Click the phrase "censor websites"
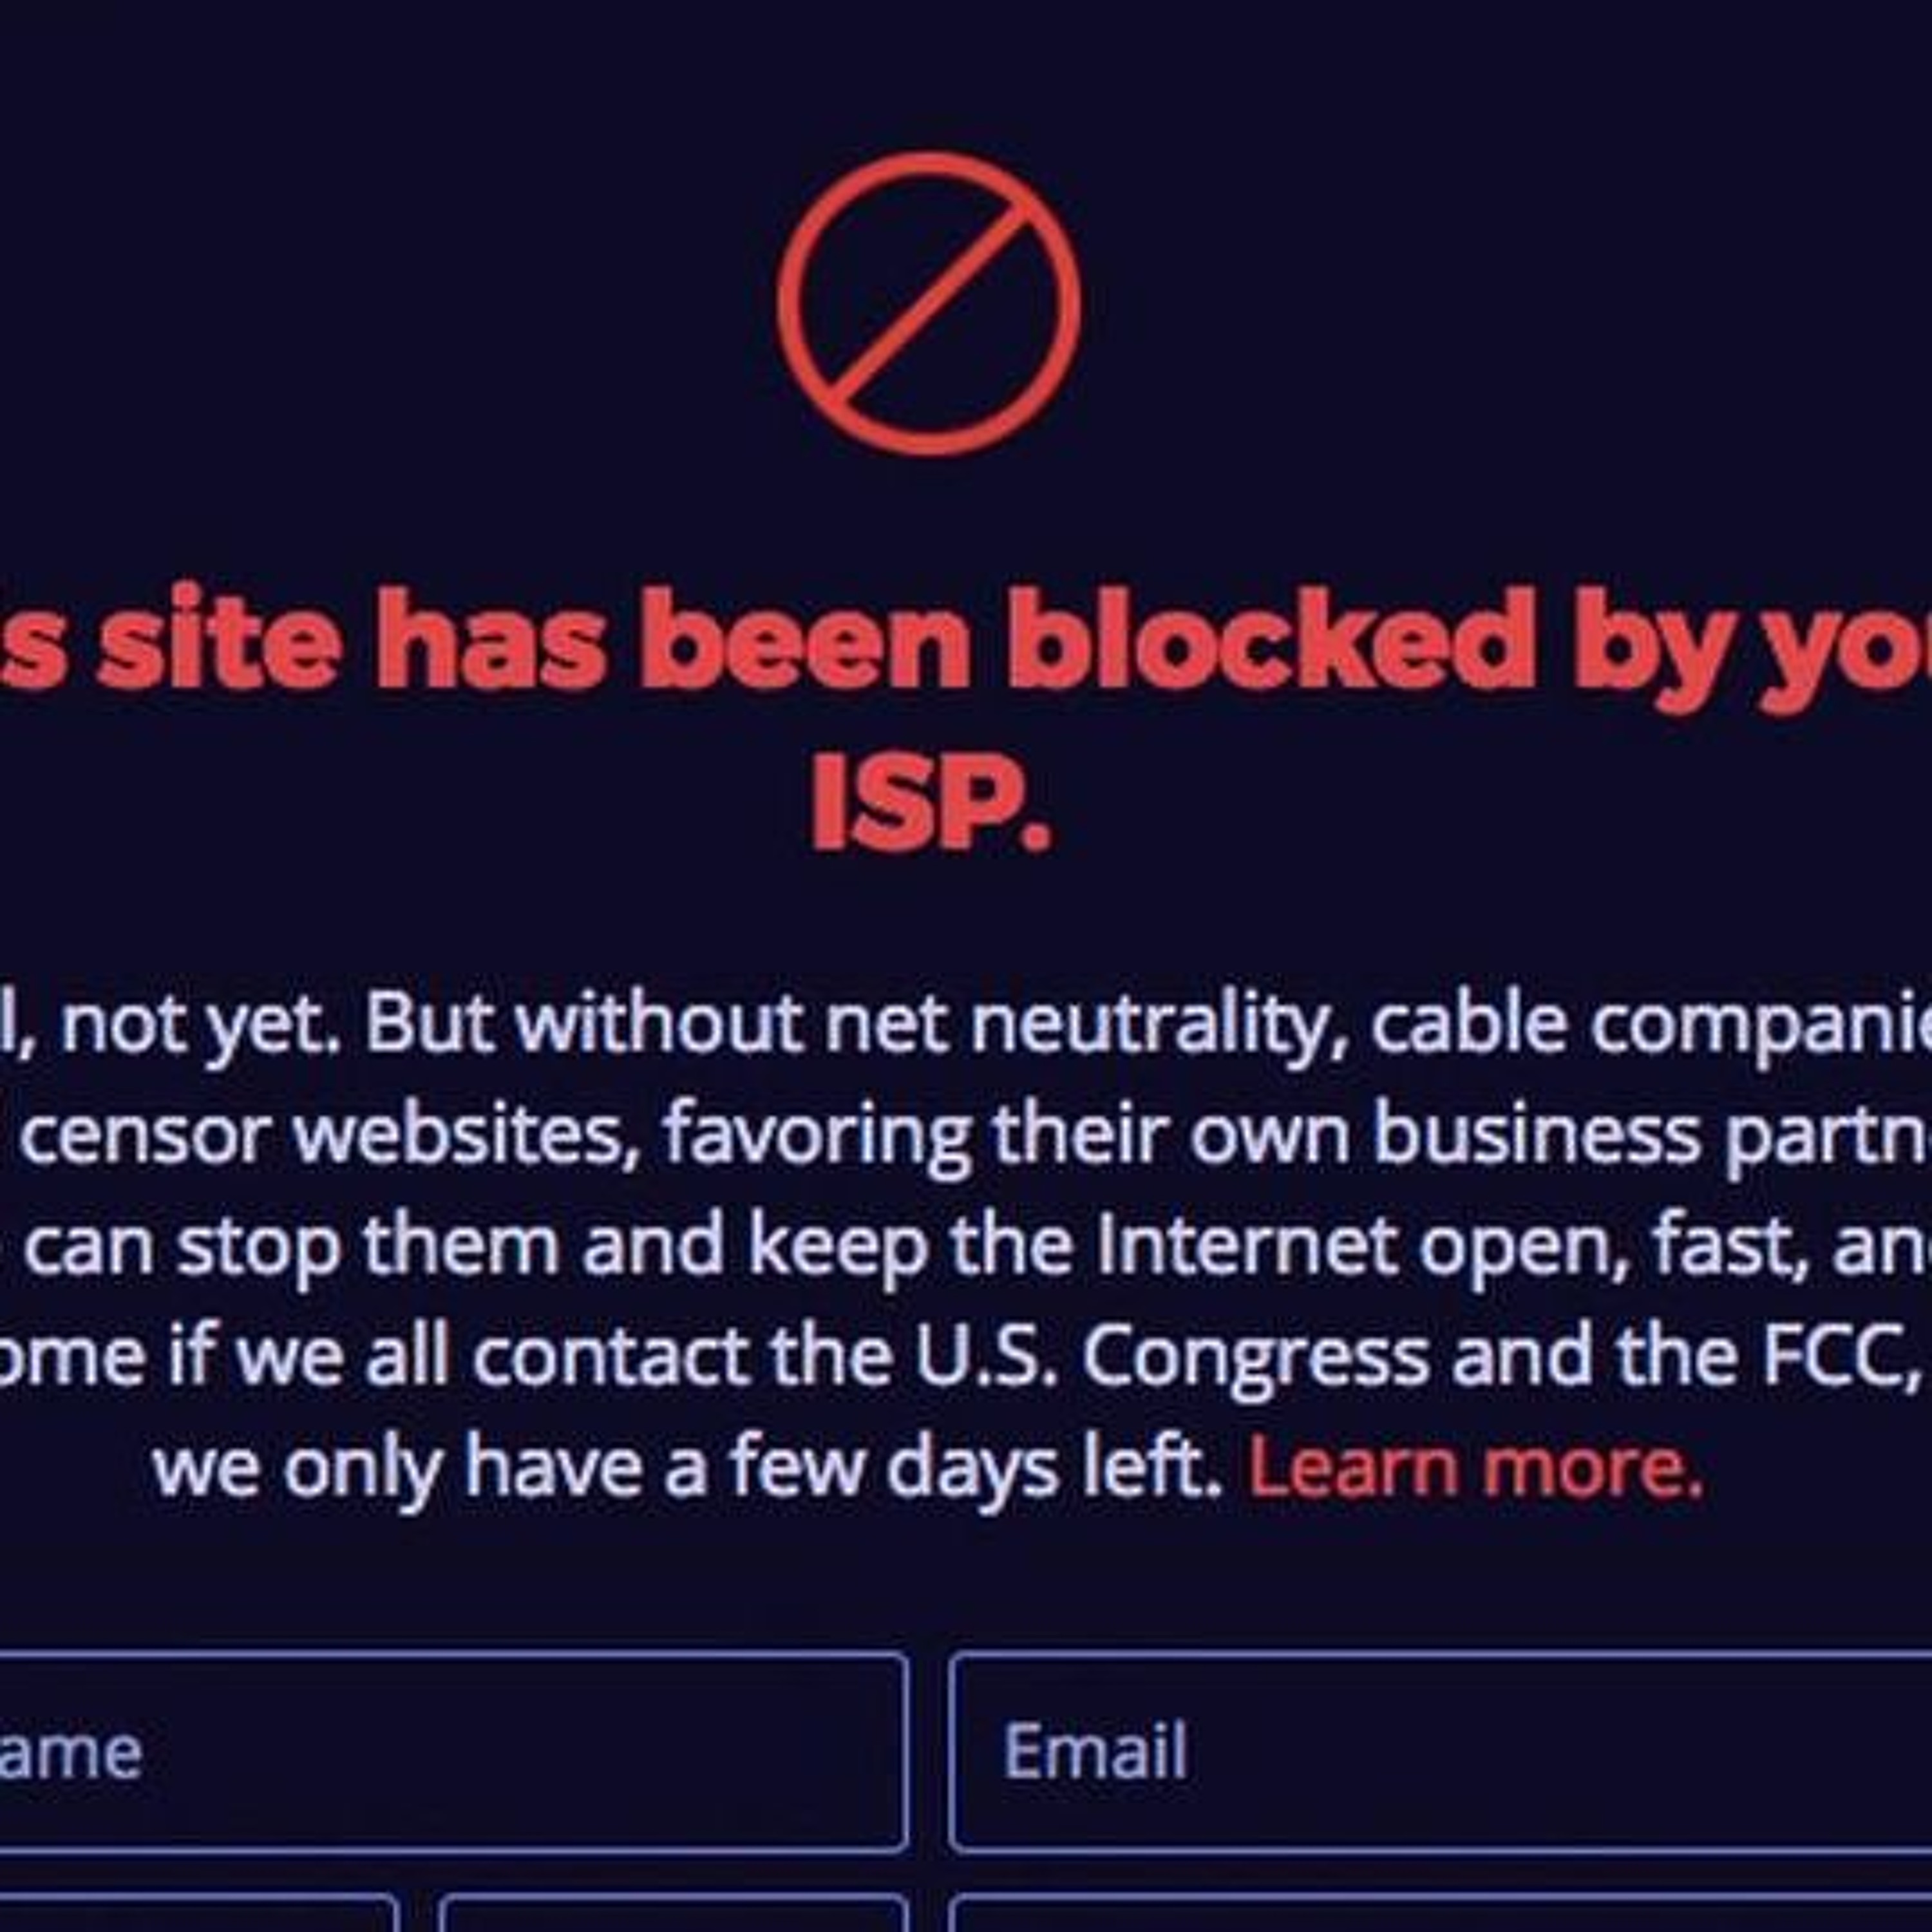Screen dimensions: 1932x1932 point(330,1135)
